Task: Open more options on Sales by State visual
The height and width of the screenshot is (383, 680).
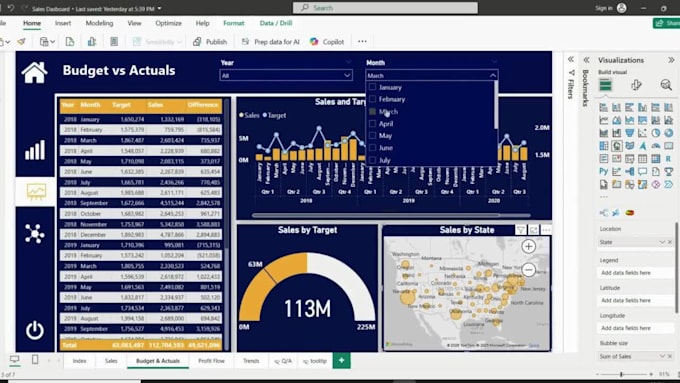Action: 546,229
